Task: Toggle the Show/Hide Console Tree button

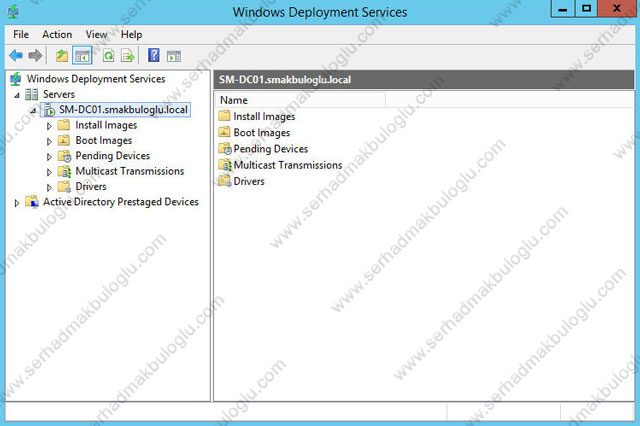Action: click(x=82, y=55)
